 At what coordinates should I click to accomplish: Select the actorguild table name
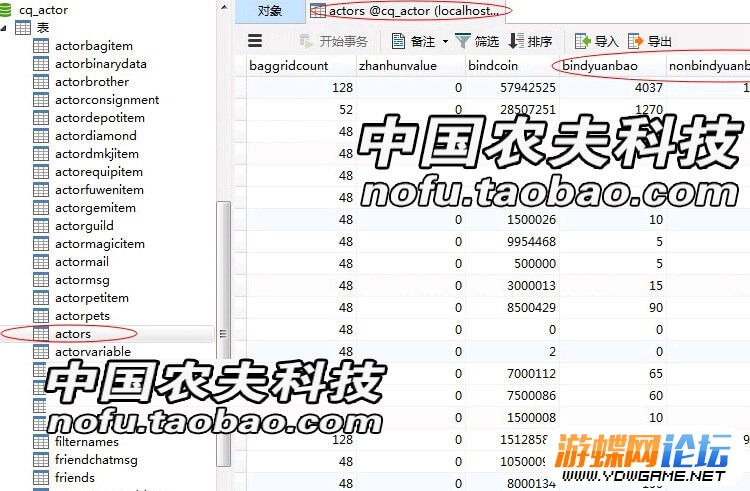(x=84, y=226)
